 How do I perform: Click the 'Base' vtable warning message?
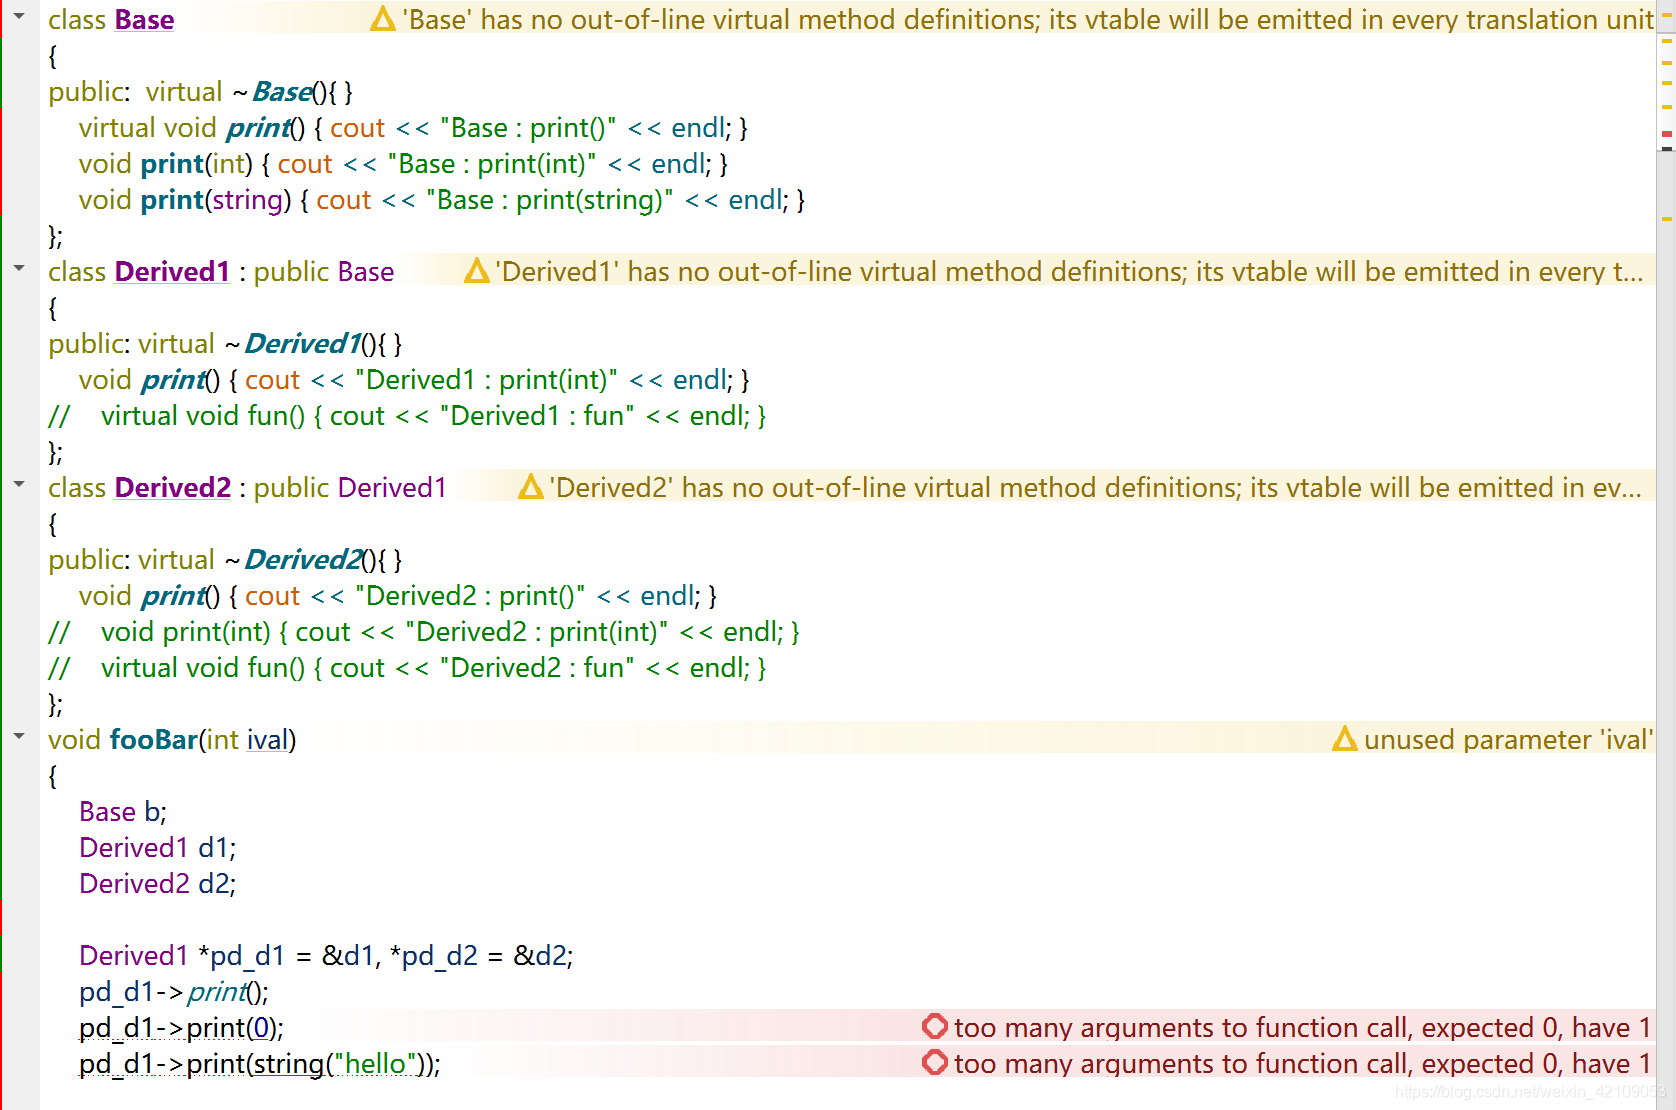(x=1028, y=20)
